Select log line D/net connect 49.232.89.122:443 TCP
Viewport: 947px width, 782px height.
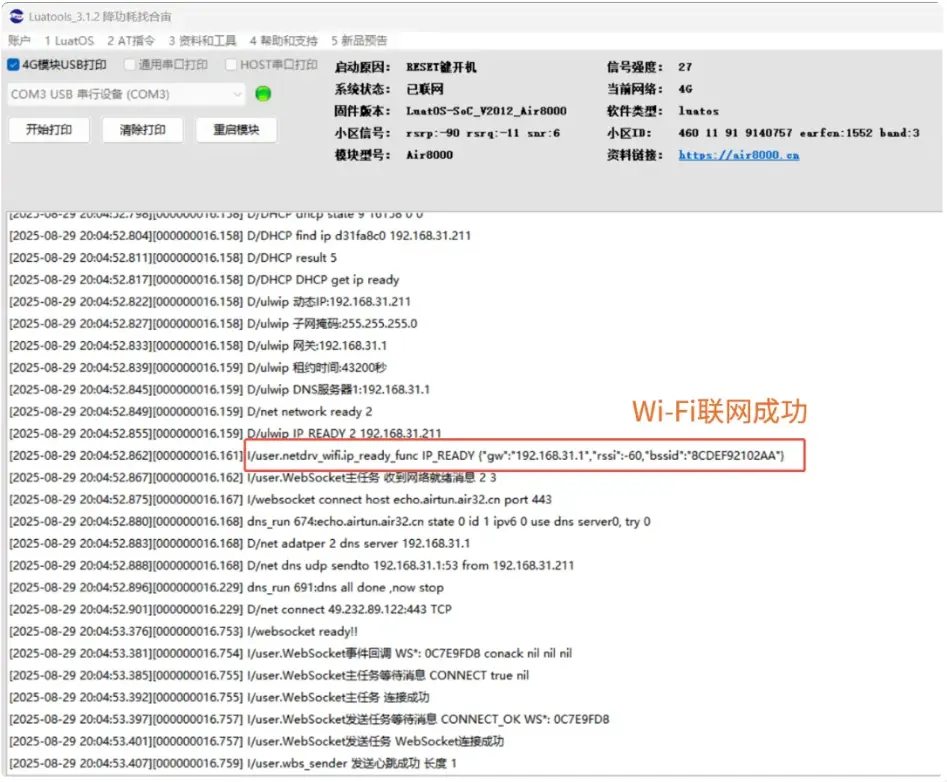pos(230,609)
